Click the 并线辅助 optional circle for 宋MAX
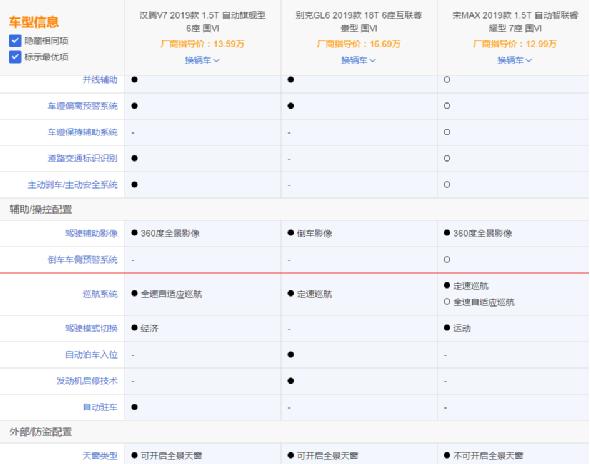 tap(447, 79)
